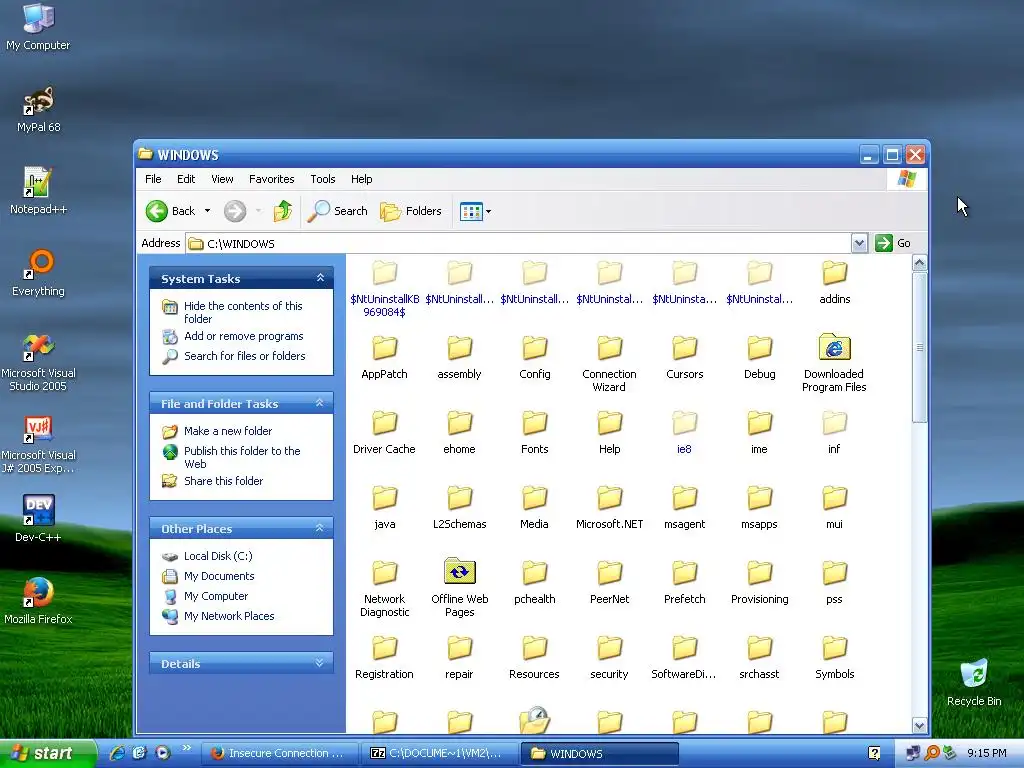Open the View menu
1024x768 pixels.
click(222, 179)
